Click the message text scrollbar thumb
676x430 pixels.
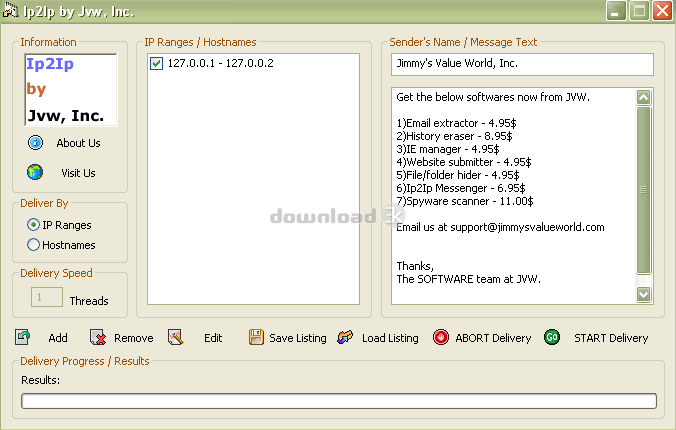pyautogui.click(x=643, y=190)
